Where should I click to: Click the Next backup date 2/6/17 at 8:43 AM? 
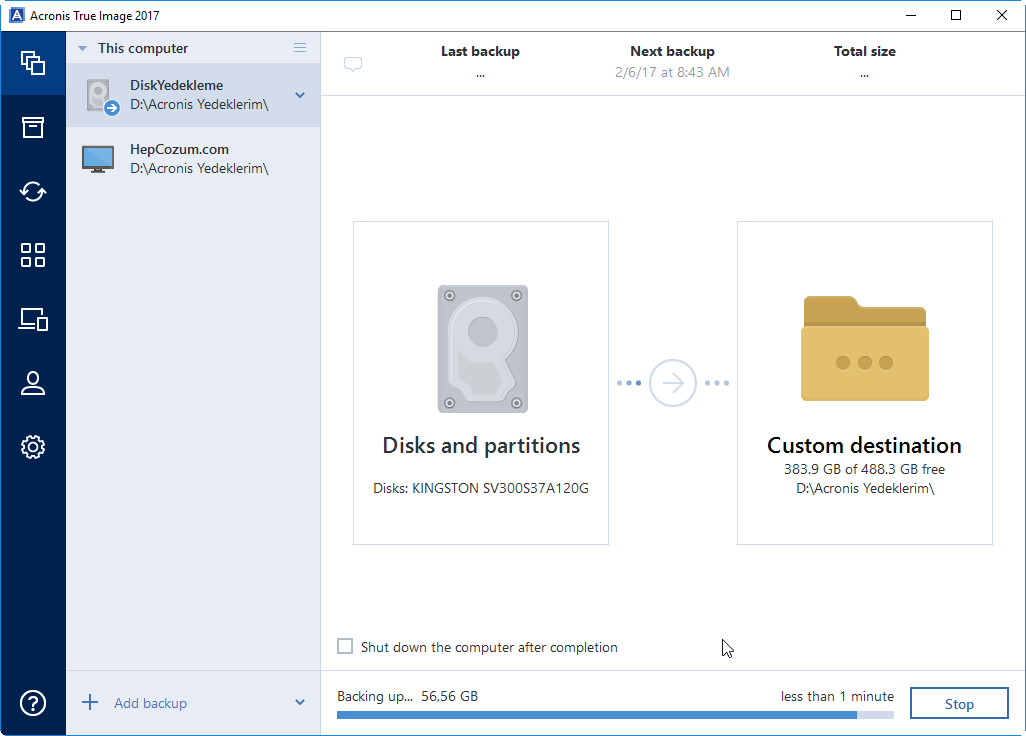[x=672, y=72]
